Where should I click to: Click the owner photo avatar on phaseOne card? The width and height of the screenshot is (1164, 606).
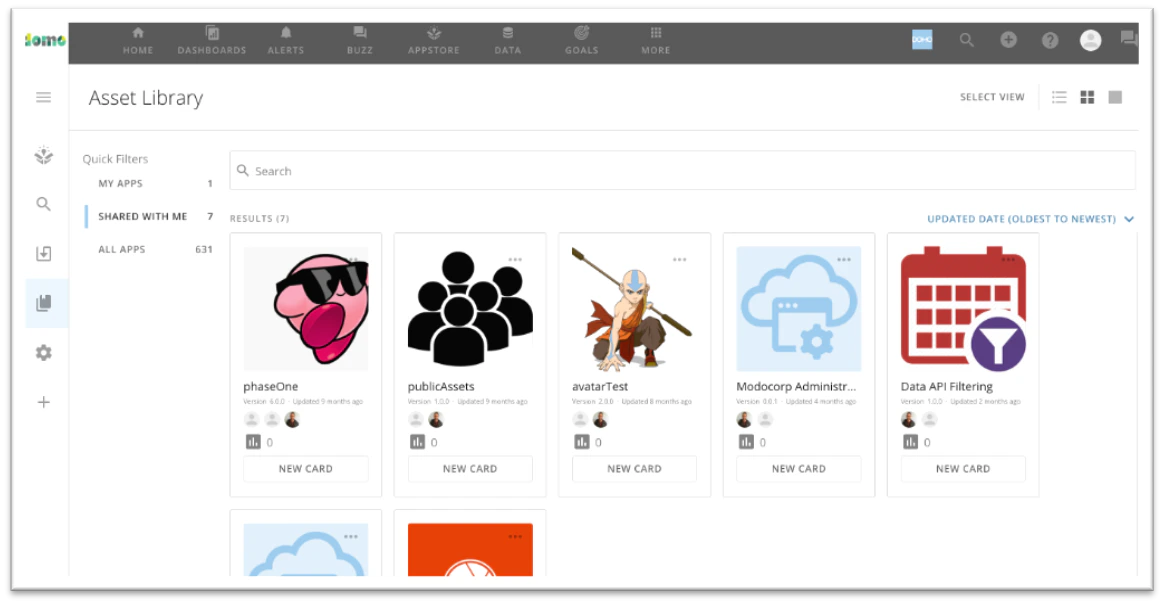[292, 420]
